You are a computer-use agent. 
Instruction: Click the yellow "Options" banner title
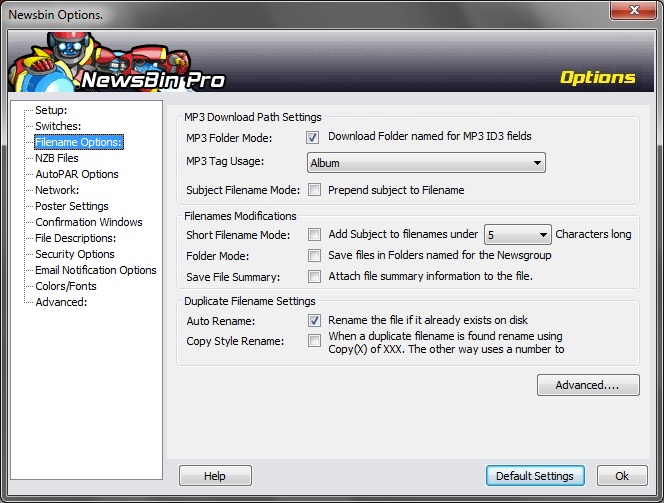[x=598, y=77]
